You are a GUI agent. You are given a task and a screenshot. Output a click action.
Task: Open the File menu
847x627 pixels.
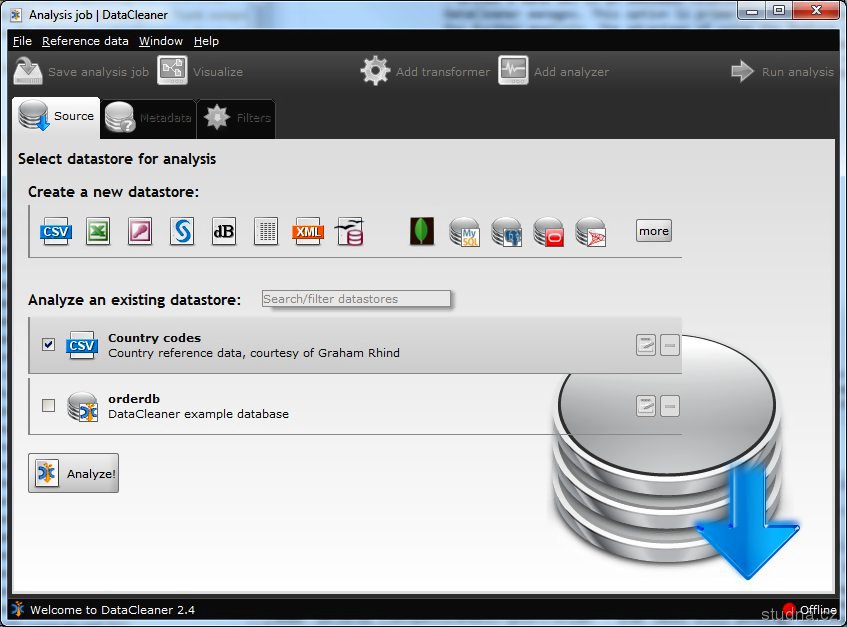pyautogui.click(x=22, y=41)
